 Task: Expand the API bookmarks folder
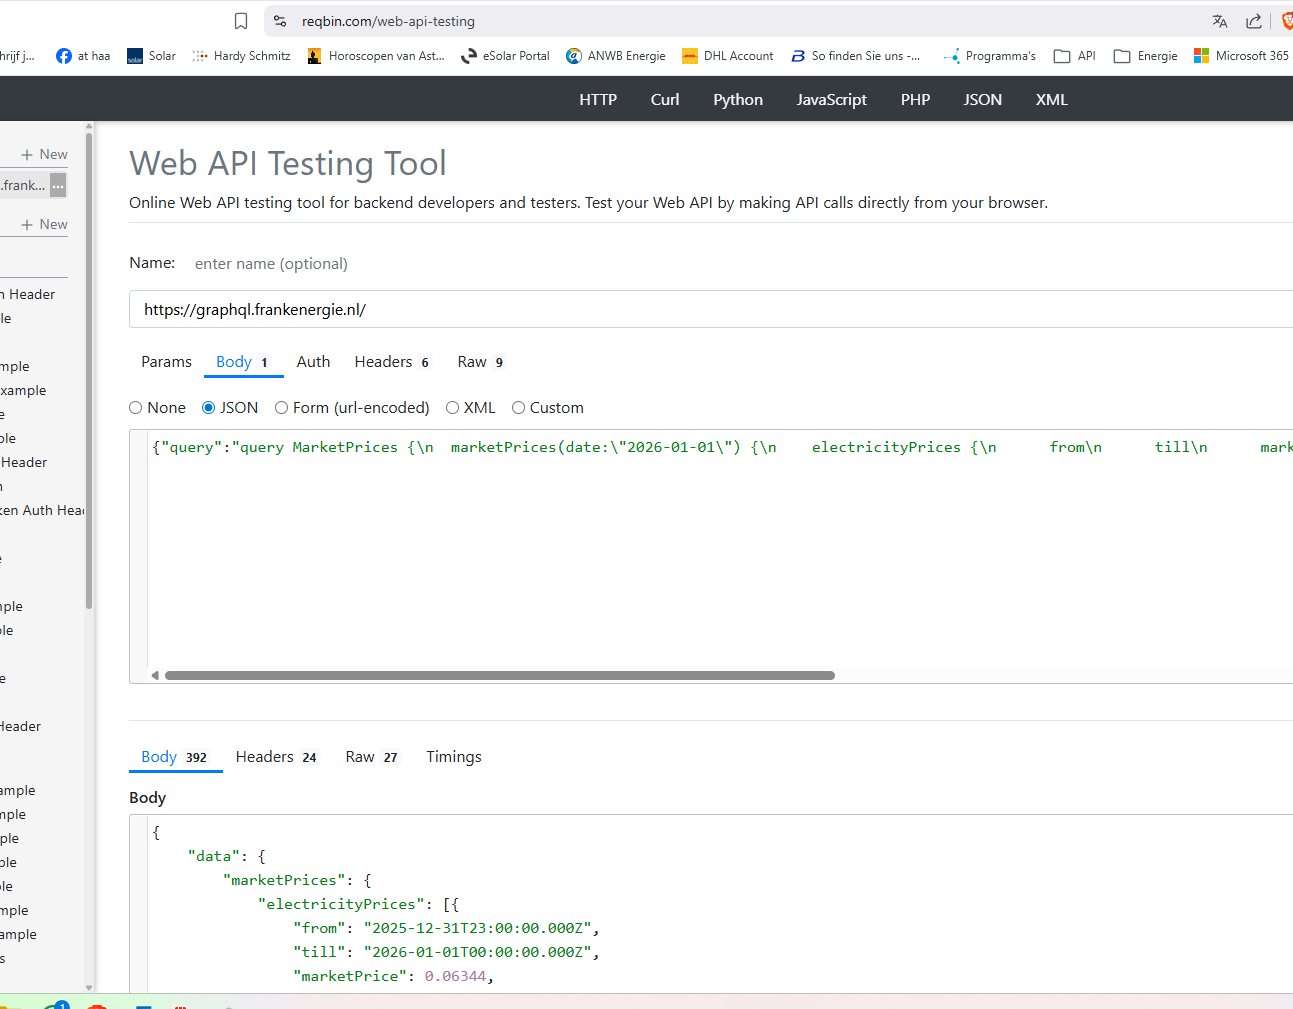[1075, 56]
